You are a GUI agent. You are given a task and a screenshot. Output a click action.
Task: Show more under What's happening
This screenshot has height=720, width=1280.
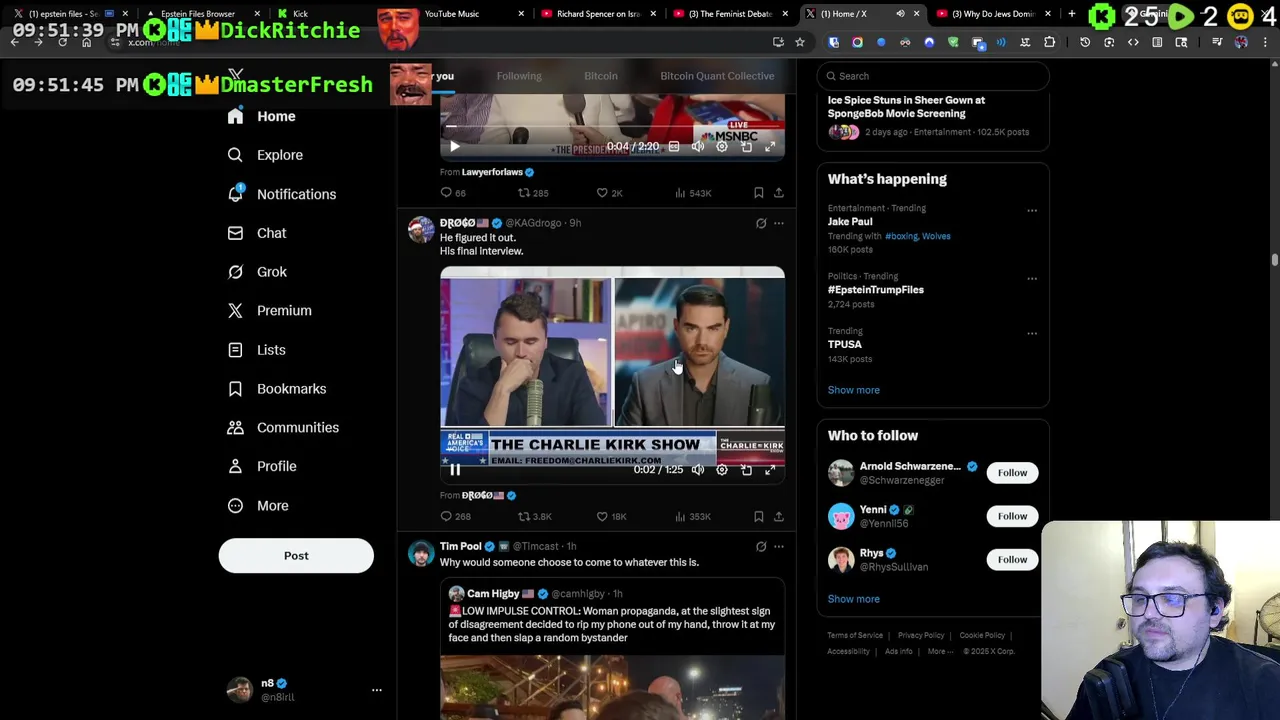tap(853, 390)
